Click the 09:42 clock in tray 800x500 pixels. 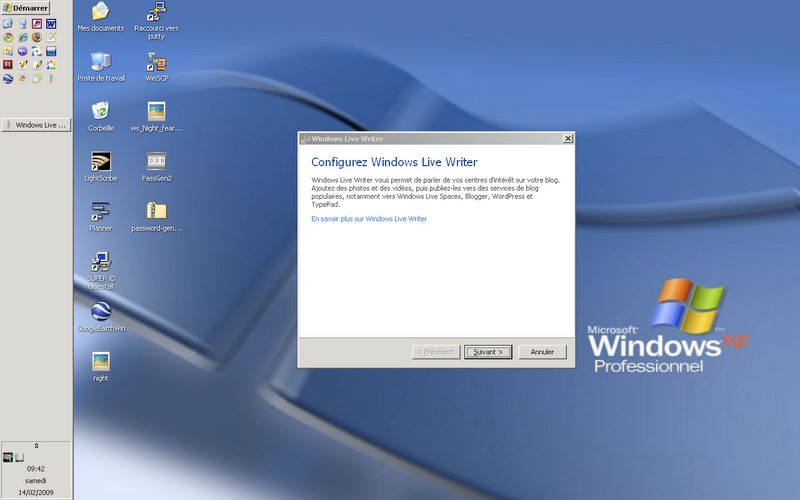coord(36,468)
